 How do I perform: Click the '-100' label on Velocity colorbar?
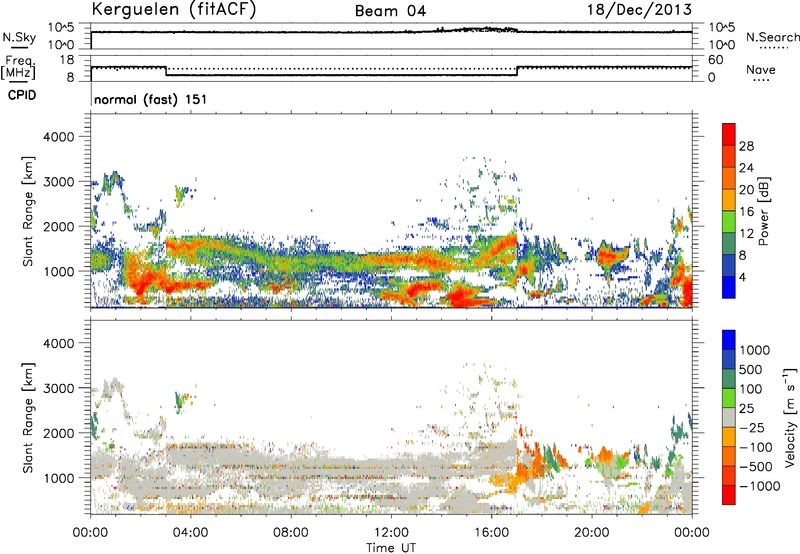(x=756, y=447)
